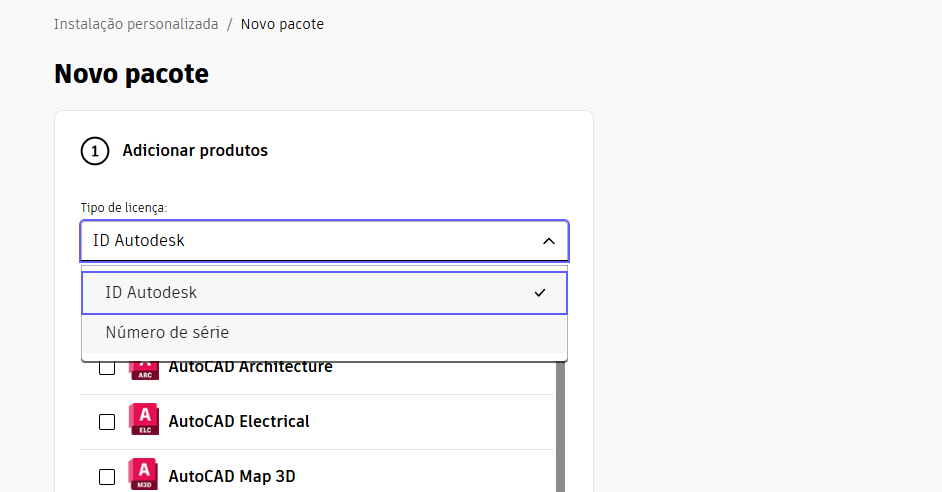Choose the Número de série option
Image resolution: width=942 pixels, height=492 pixels.
(x=324, y=333)
